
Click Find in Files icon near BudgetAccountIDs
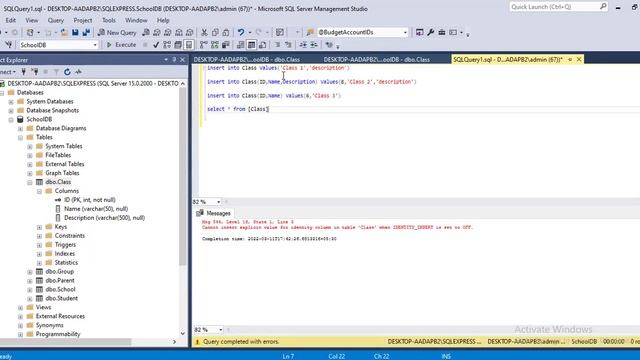(x=310, y=32)
